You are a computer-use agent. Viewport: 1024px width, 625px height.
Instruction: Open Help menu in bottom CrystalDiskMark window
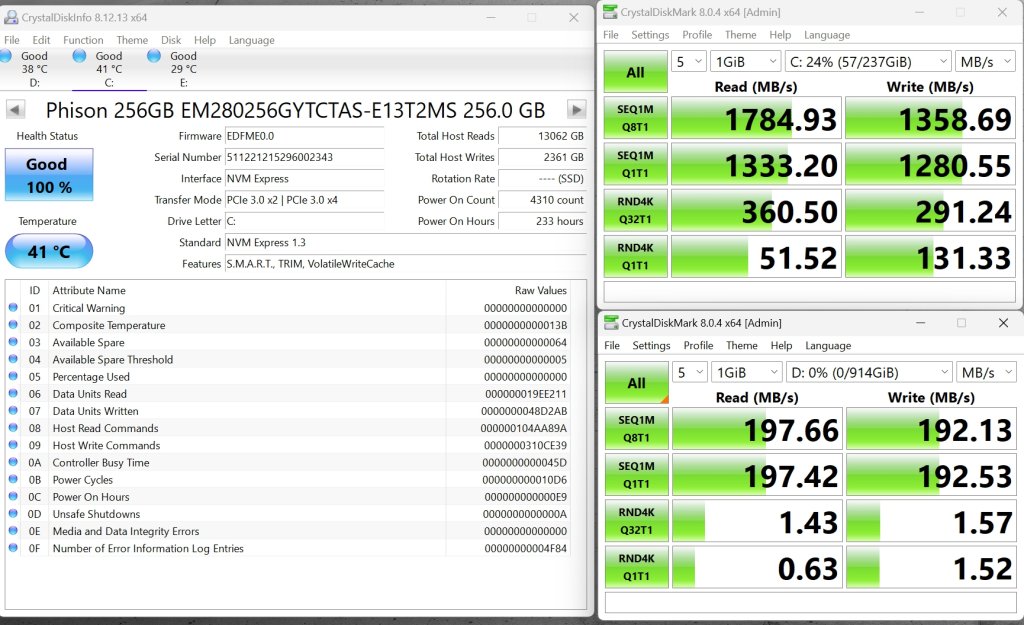point(781,345)
